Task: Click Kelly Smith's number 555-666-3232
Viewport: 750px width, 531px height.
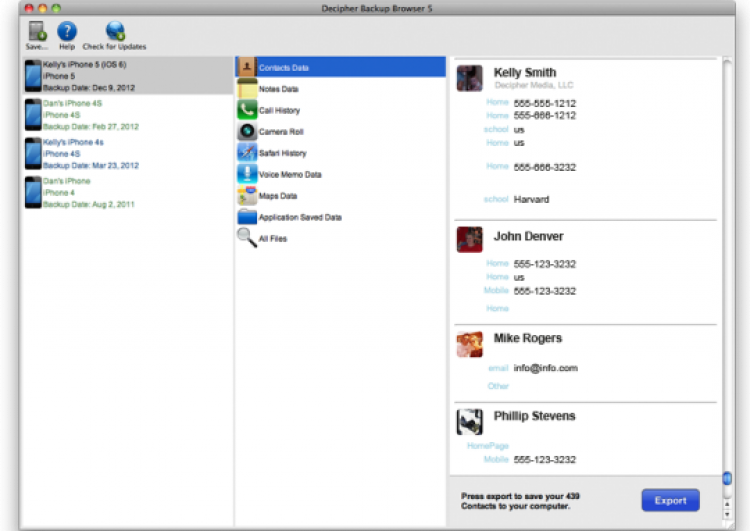Action: [x=545, y=167]
